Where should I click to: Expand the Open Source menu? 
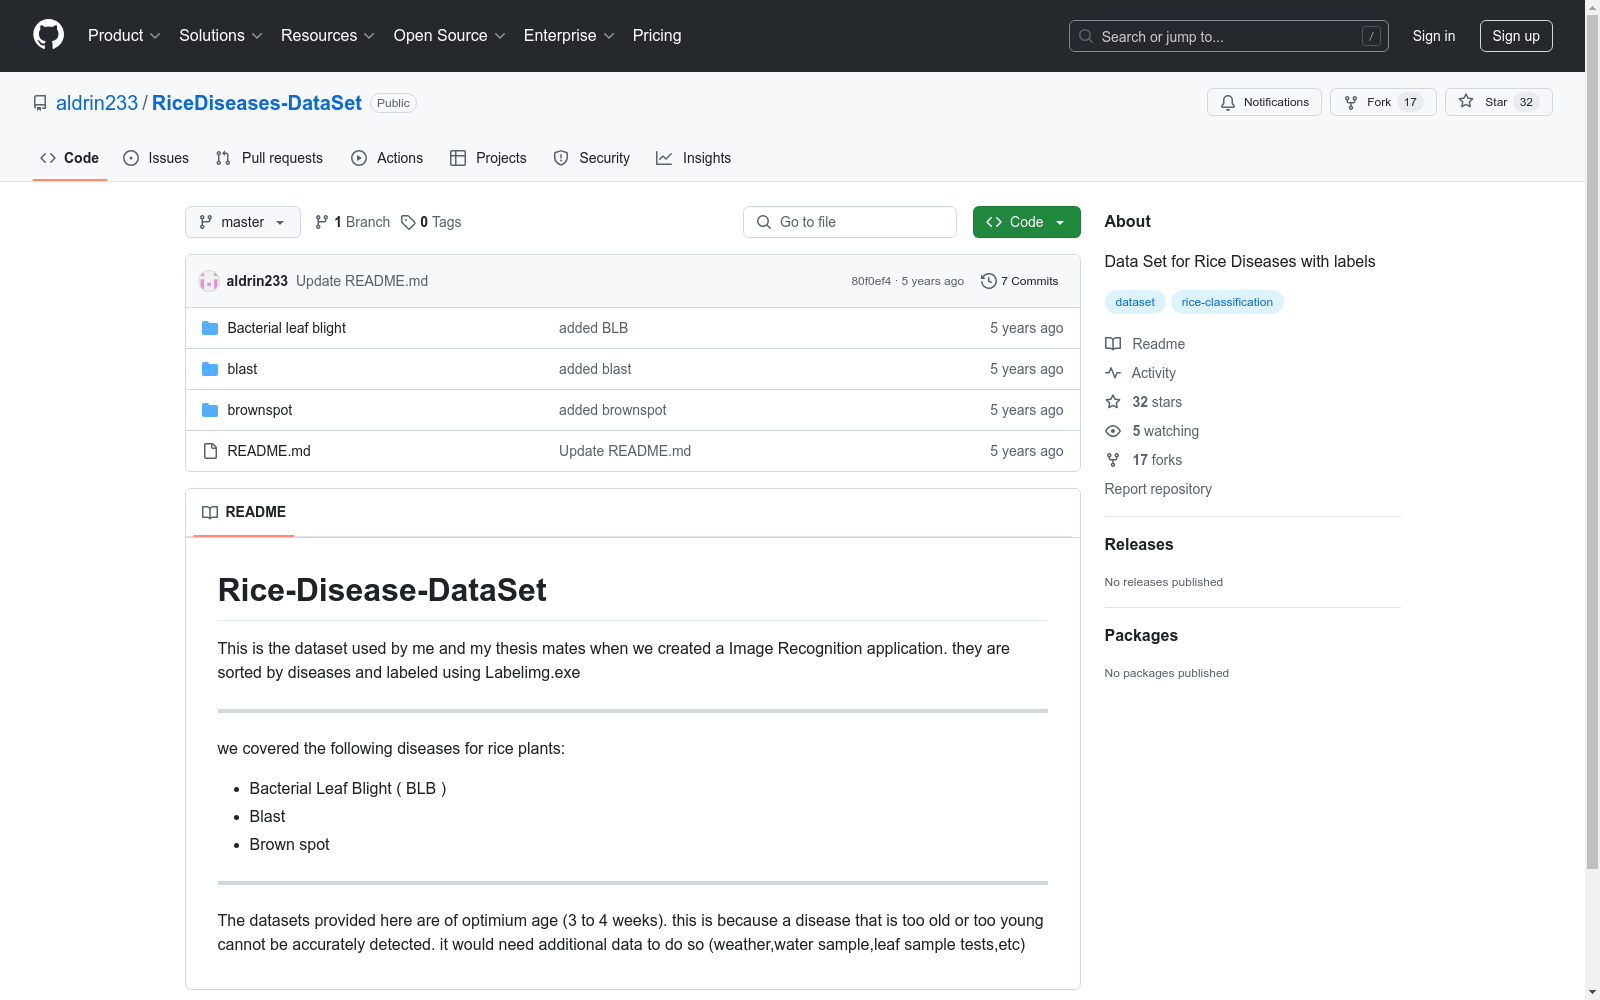tap(450, 35)
